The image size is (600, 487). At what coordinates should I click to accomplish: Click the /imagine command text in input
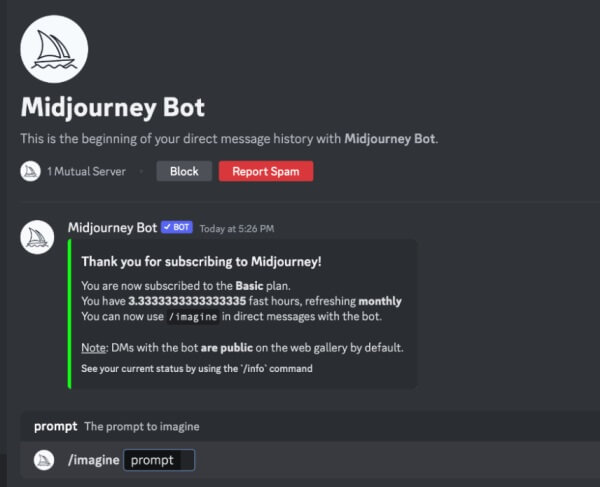[x=94, y=460]
